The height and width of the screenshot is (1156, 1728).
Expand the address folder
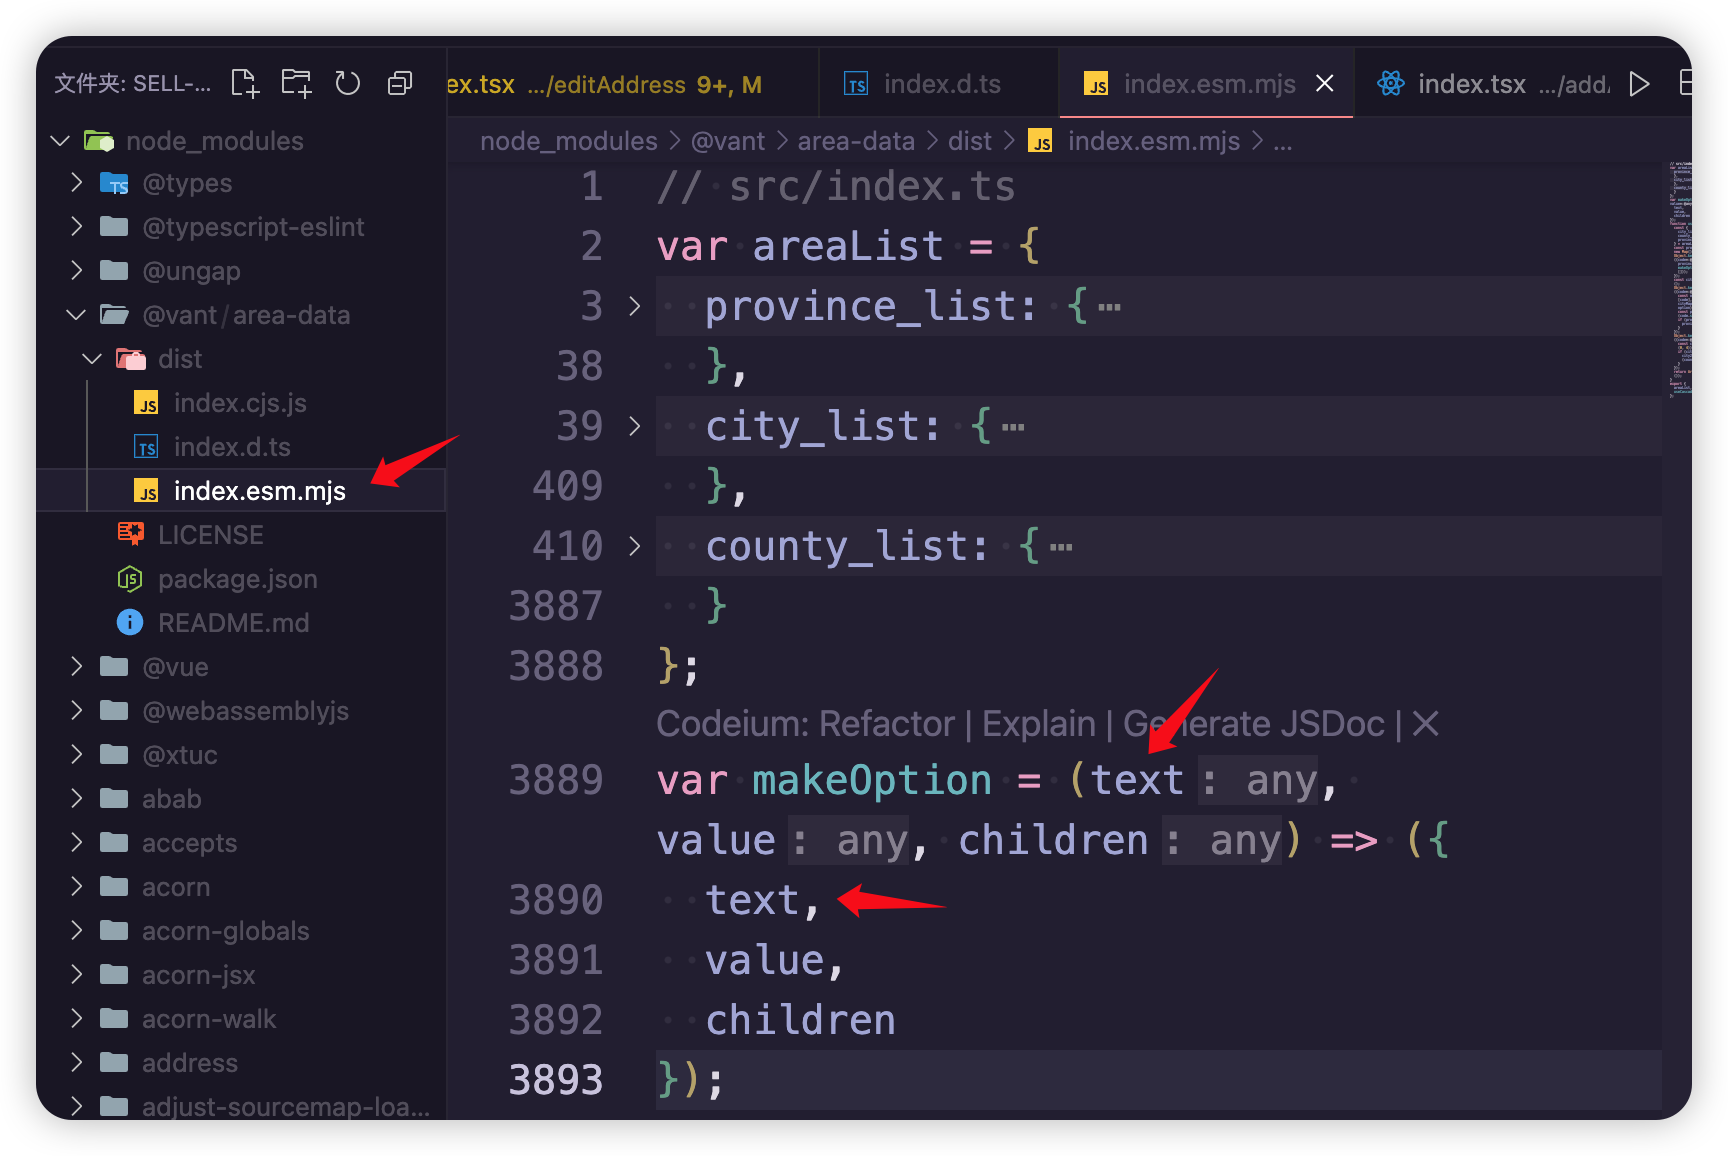(76, 1063)
